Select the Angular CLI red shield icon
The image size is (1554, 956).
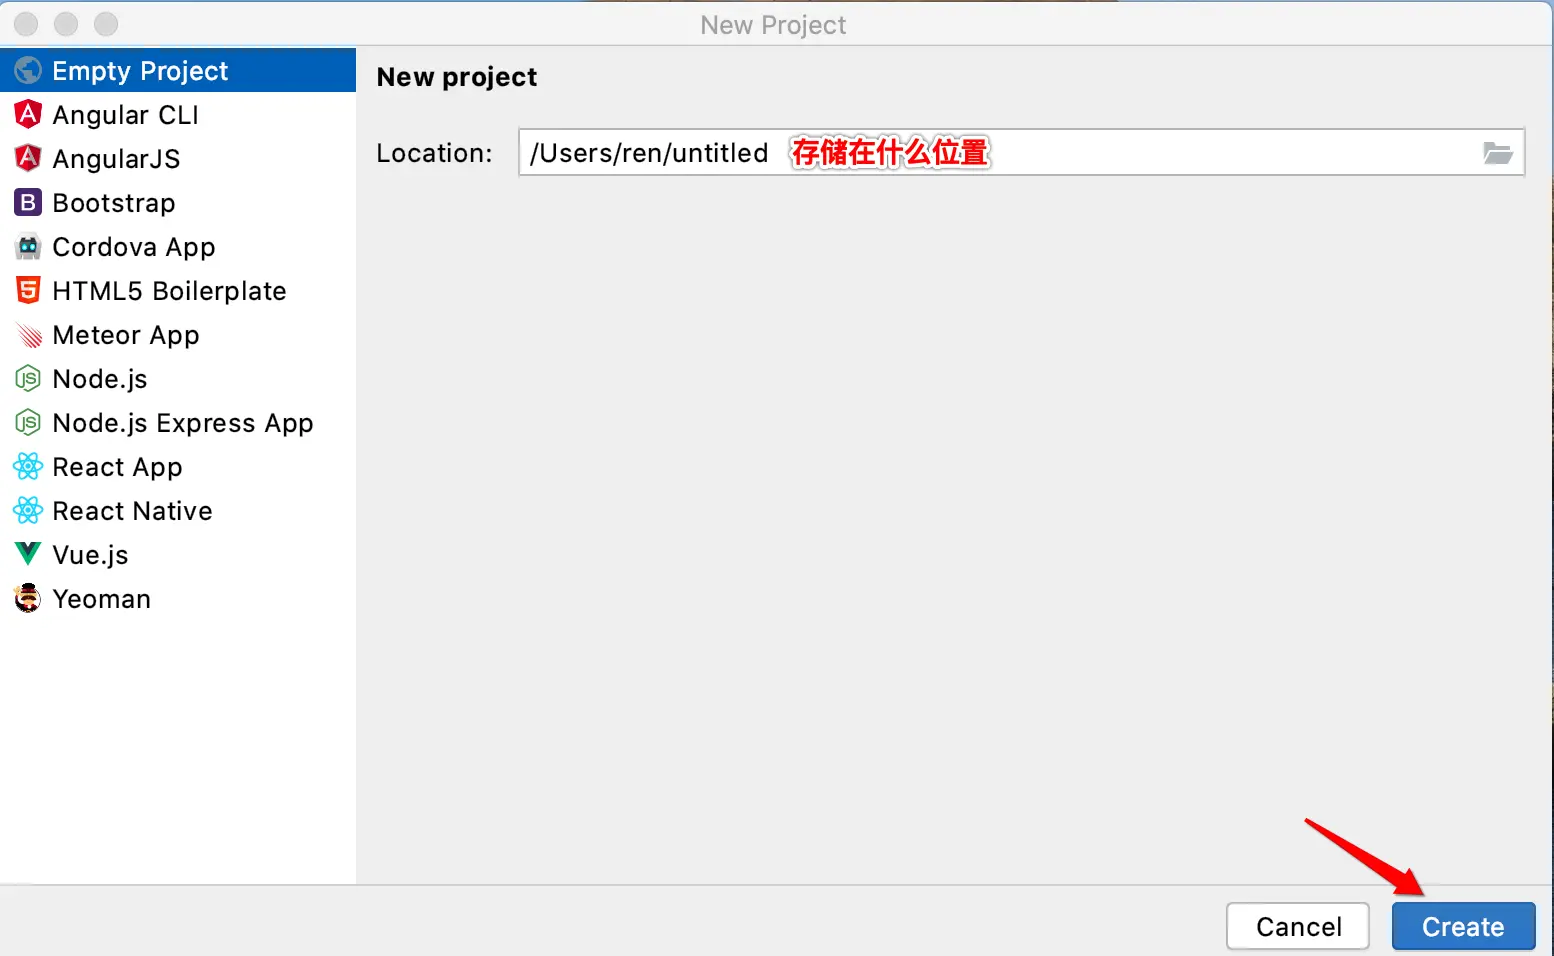28,114
